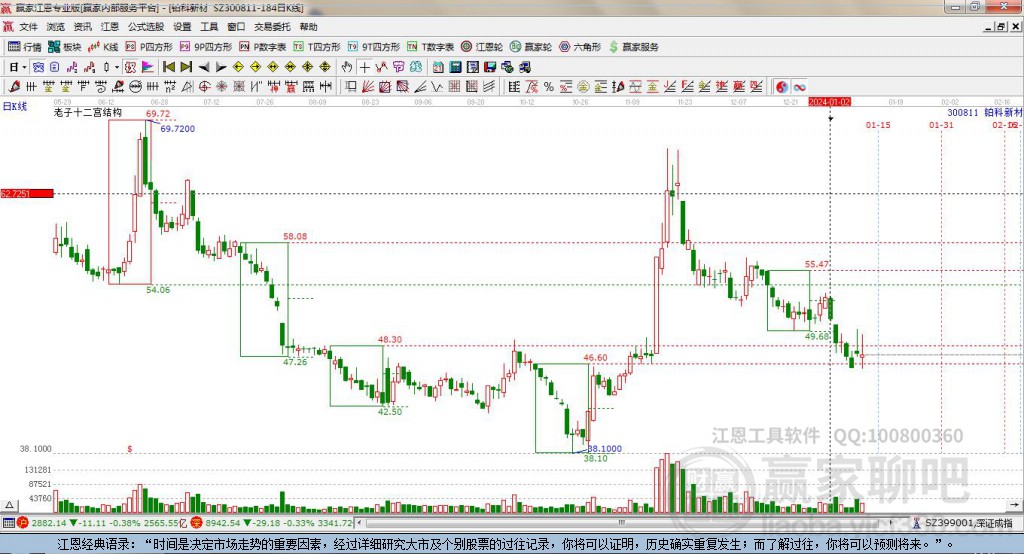Click the K线 toolbar button
Image resolution: width=1024 pixels, height=554 pixels.
[x=103, y=47]
